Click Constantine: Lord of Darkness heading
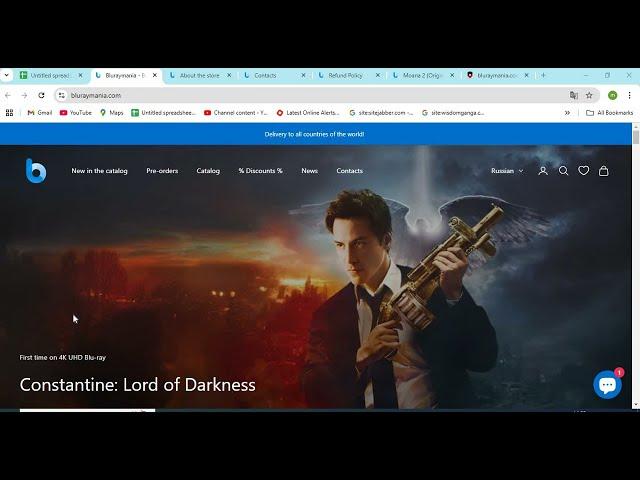Screen dimensions: 640x480 pos(138,385)
